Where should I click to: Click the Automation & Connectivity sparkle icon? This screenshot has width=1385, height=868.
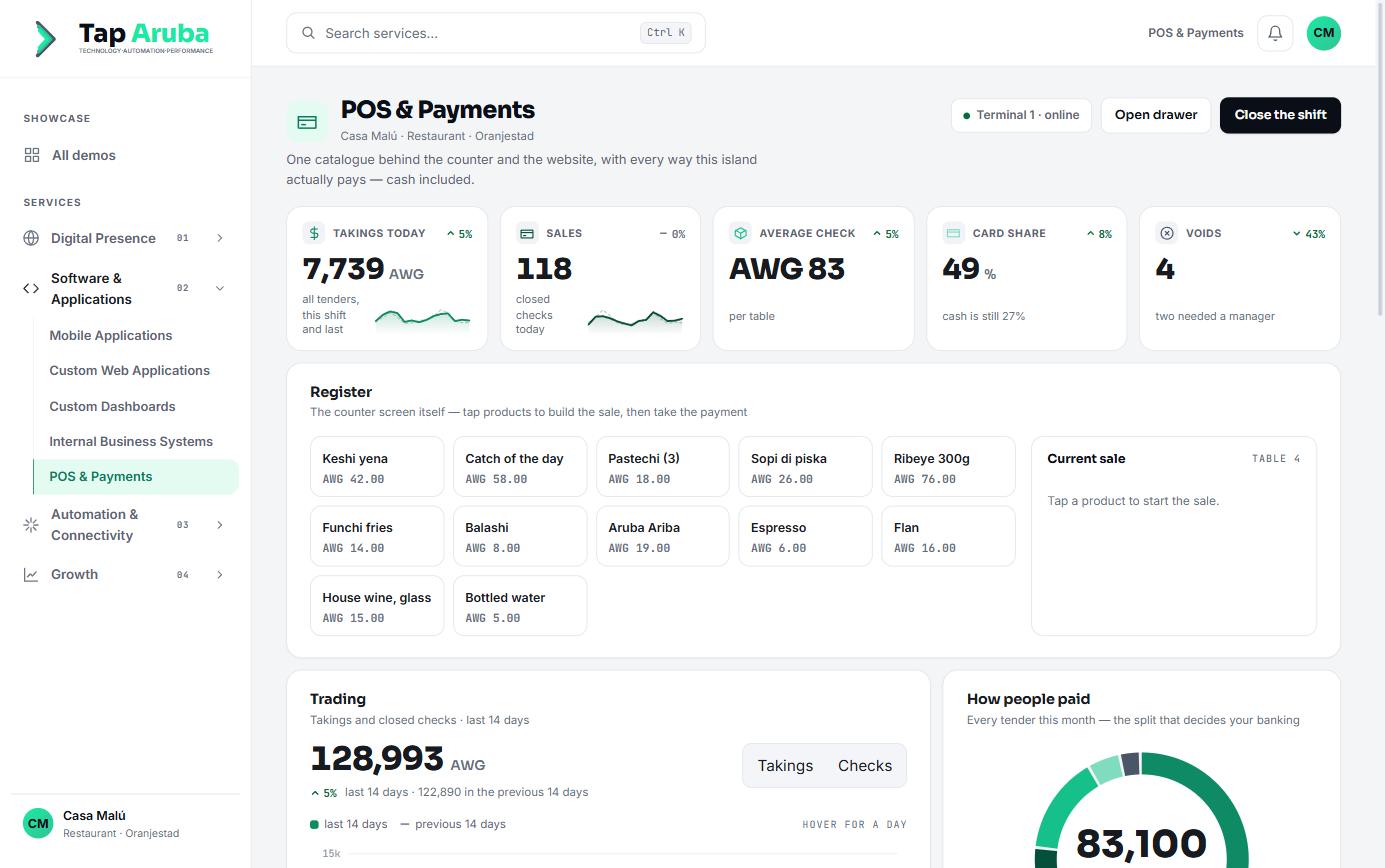[31, 524]
